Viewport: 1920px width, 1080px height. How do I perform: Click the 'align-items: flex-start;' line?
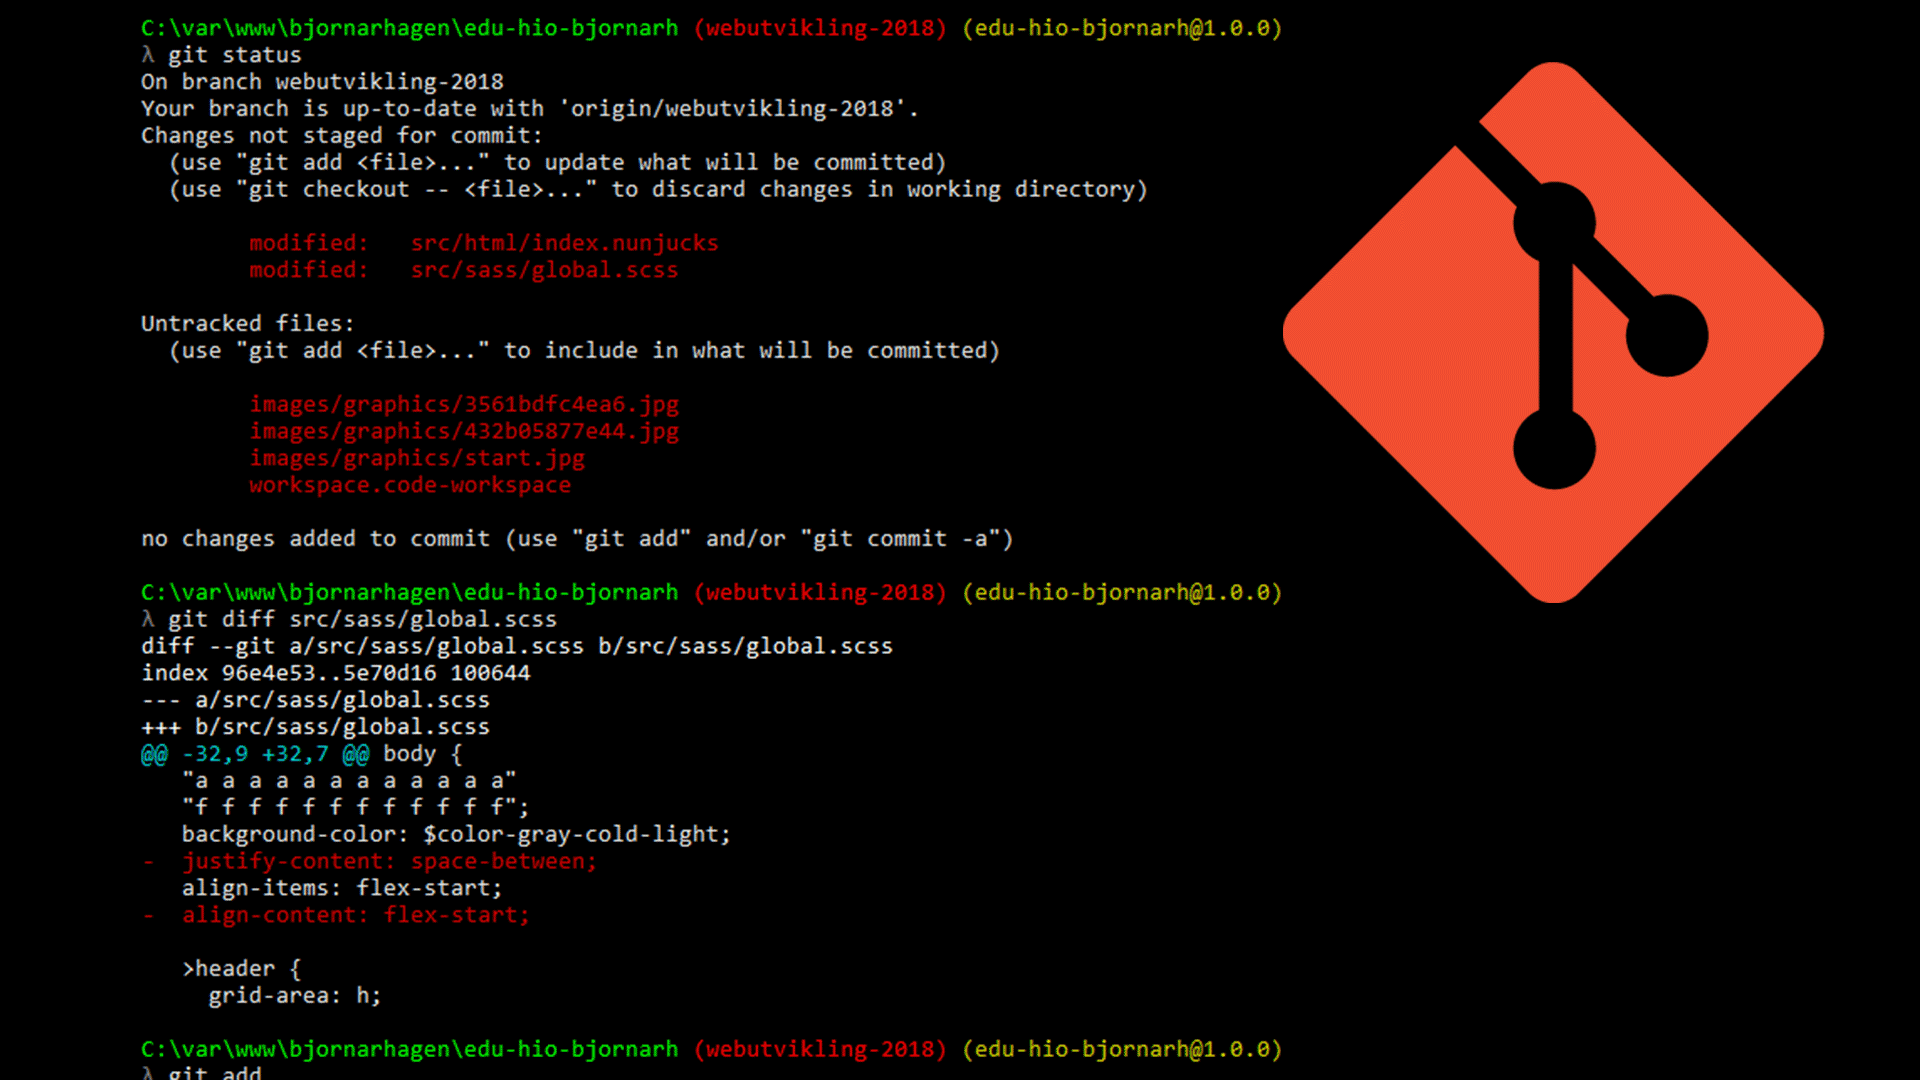pyautogui.click(x=342, y=889)
